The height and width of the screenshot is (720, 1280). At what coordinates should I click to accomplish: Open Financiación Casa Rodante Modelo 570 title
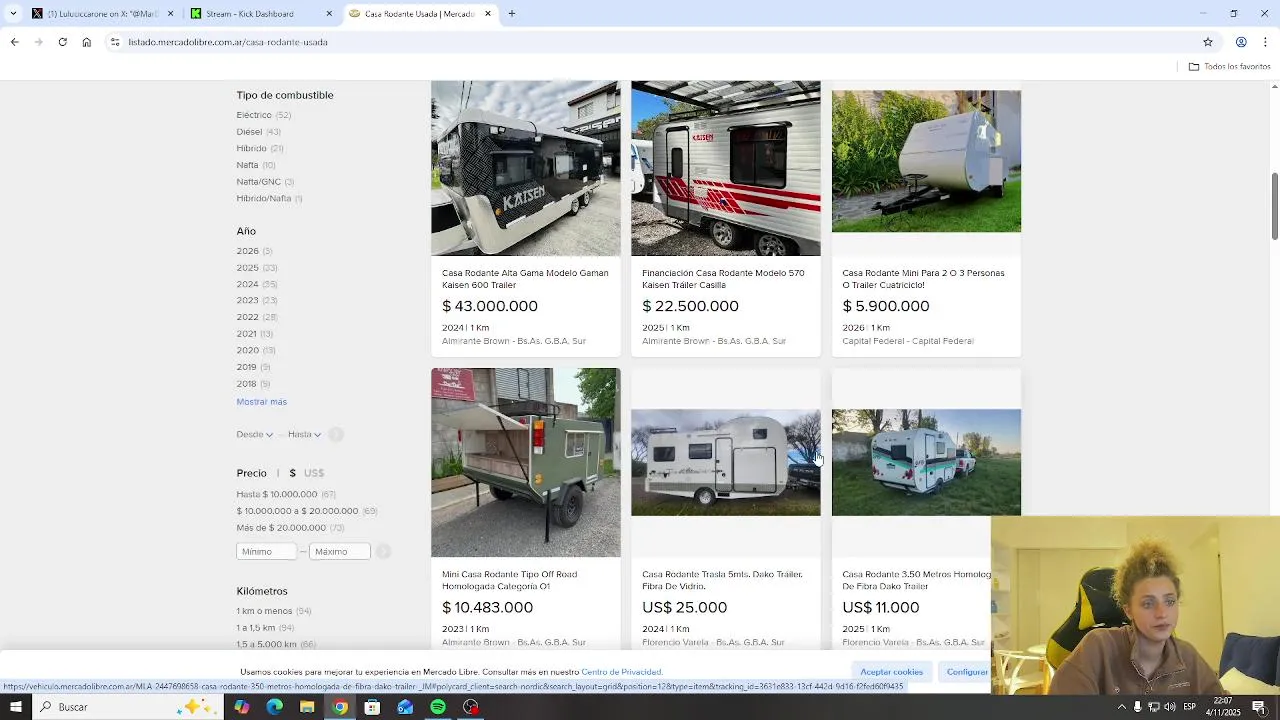(x=723, y=279)
